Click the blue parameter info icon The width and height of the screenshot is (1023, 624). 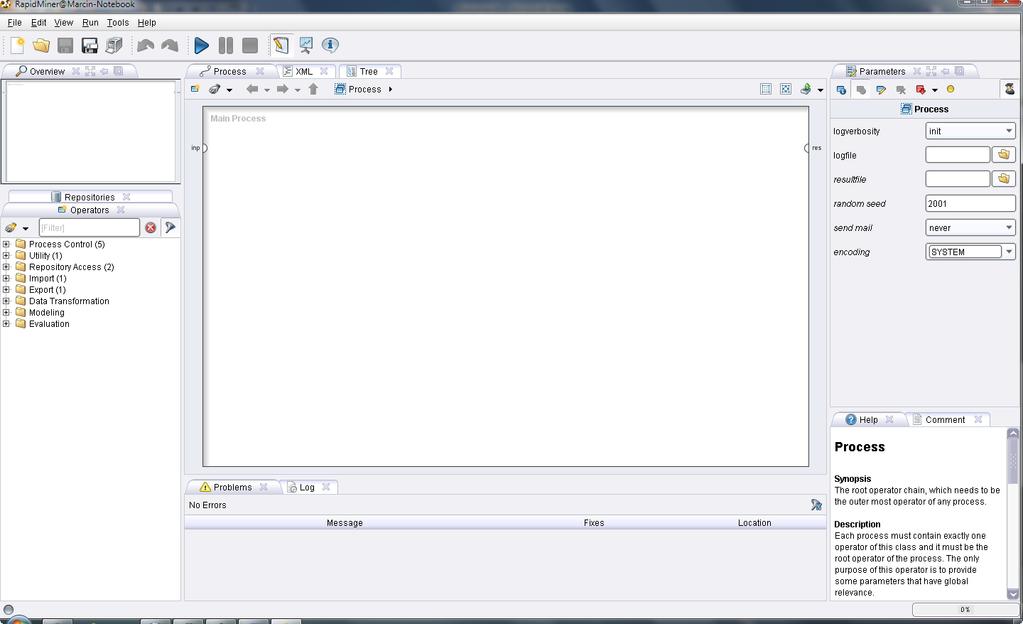pyautogui.click(x=841, y=89)
